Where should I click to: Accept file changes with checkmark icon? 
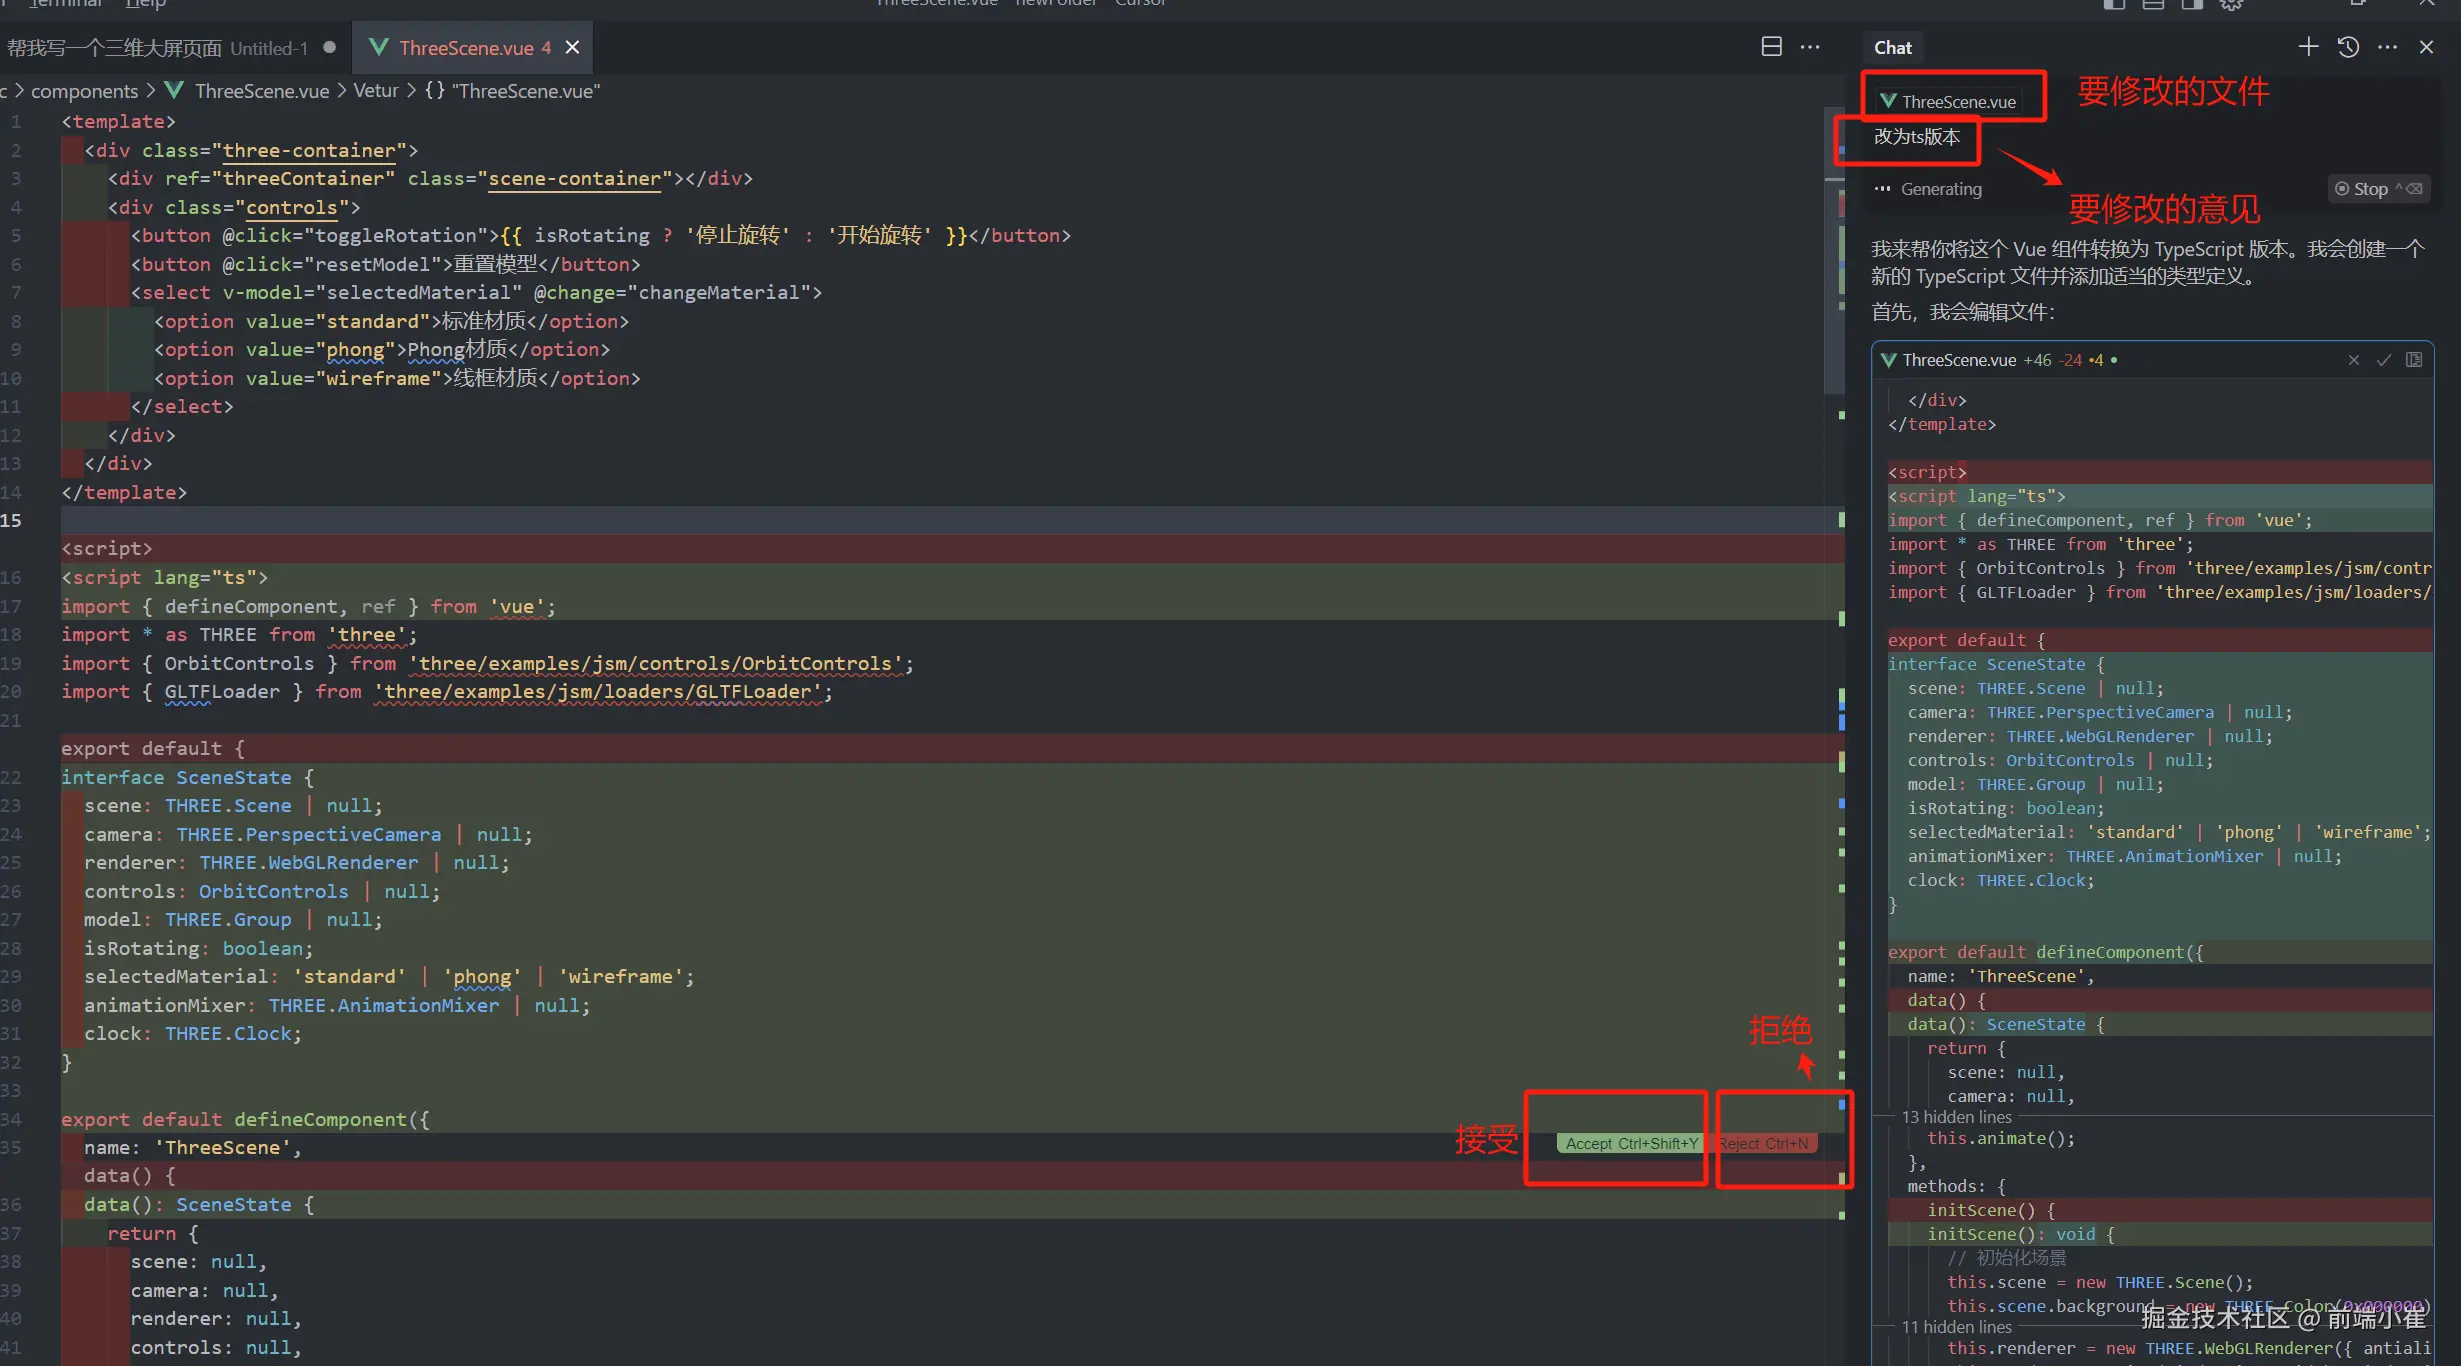(x=2384, y=360)
